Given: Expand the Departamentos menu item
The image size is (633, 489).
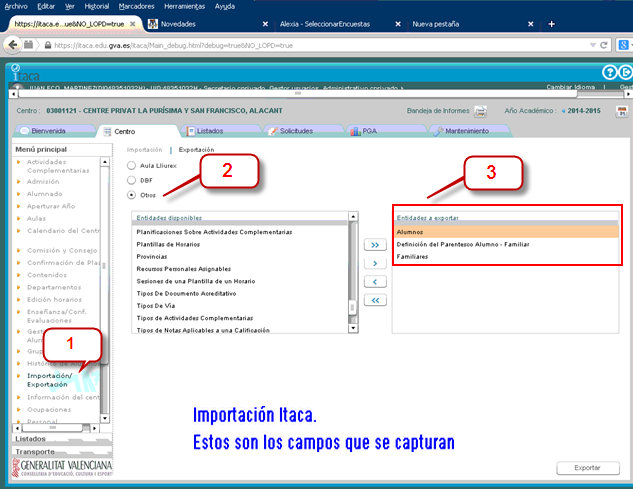Looking at the screenshot, I should click(54, 285).
